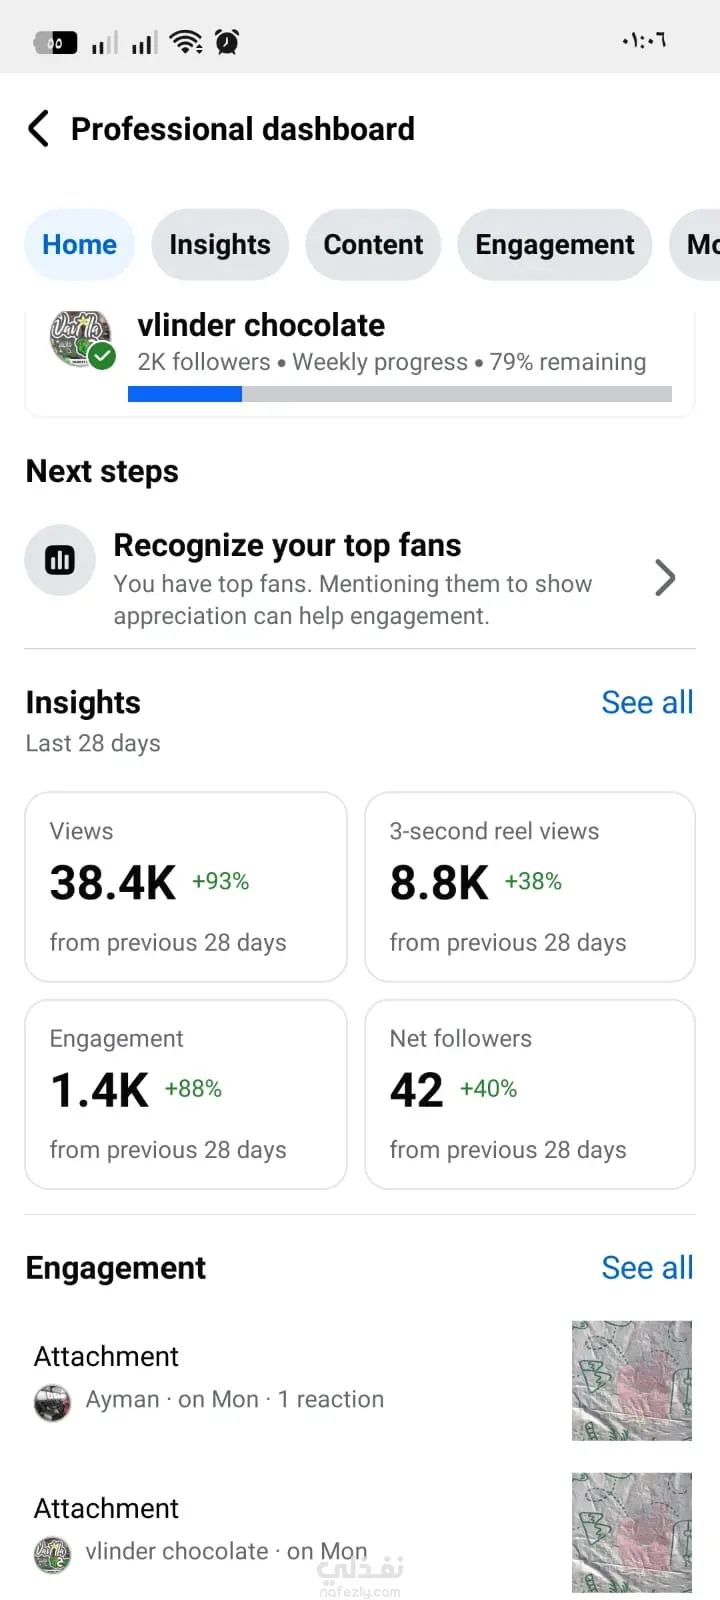The height and width of the screenshot is (1600, 720).
Task: Tap the Wi-Fi icon in status bar
Action: 186,42
